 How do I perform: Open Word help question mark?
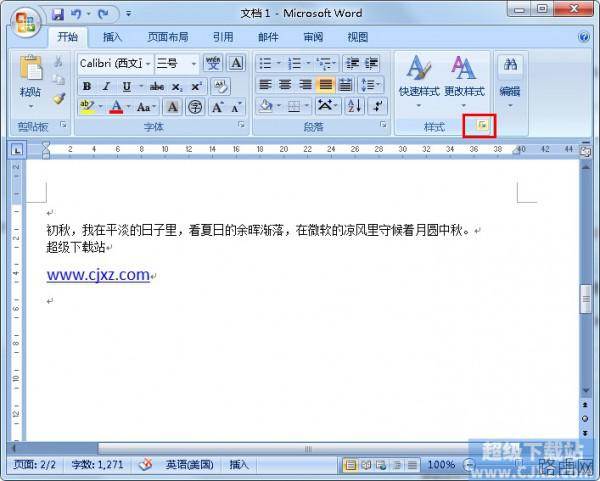[584, 37]
